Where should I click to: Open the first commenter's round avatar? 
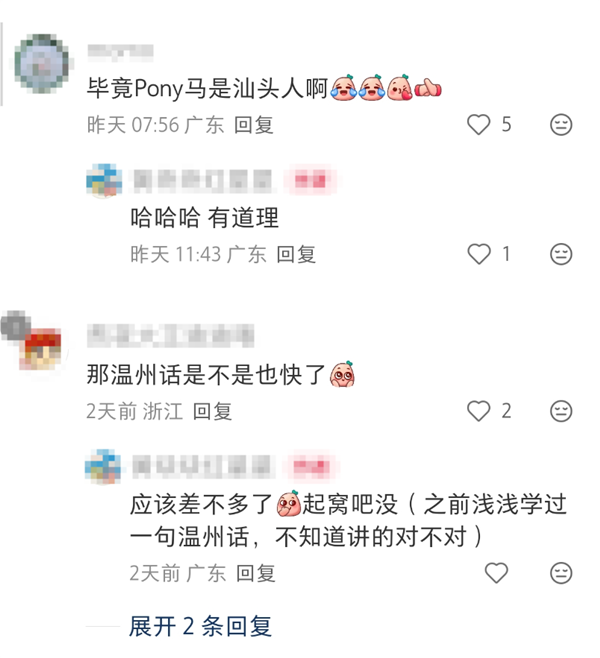42,64
